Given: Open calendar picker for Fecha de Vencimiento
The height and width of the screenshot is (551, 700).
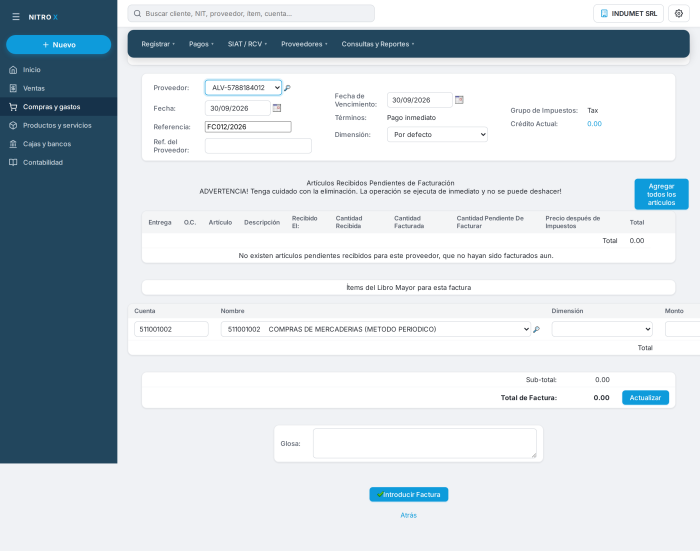Looking at the screenshot, I should click(x=459, y=100).
